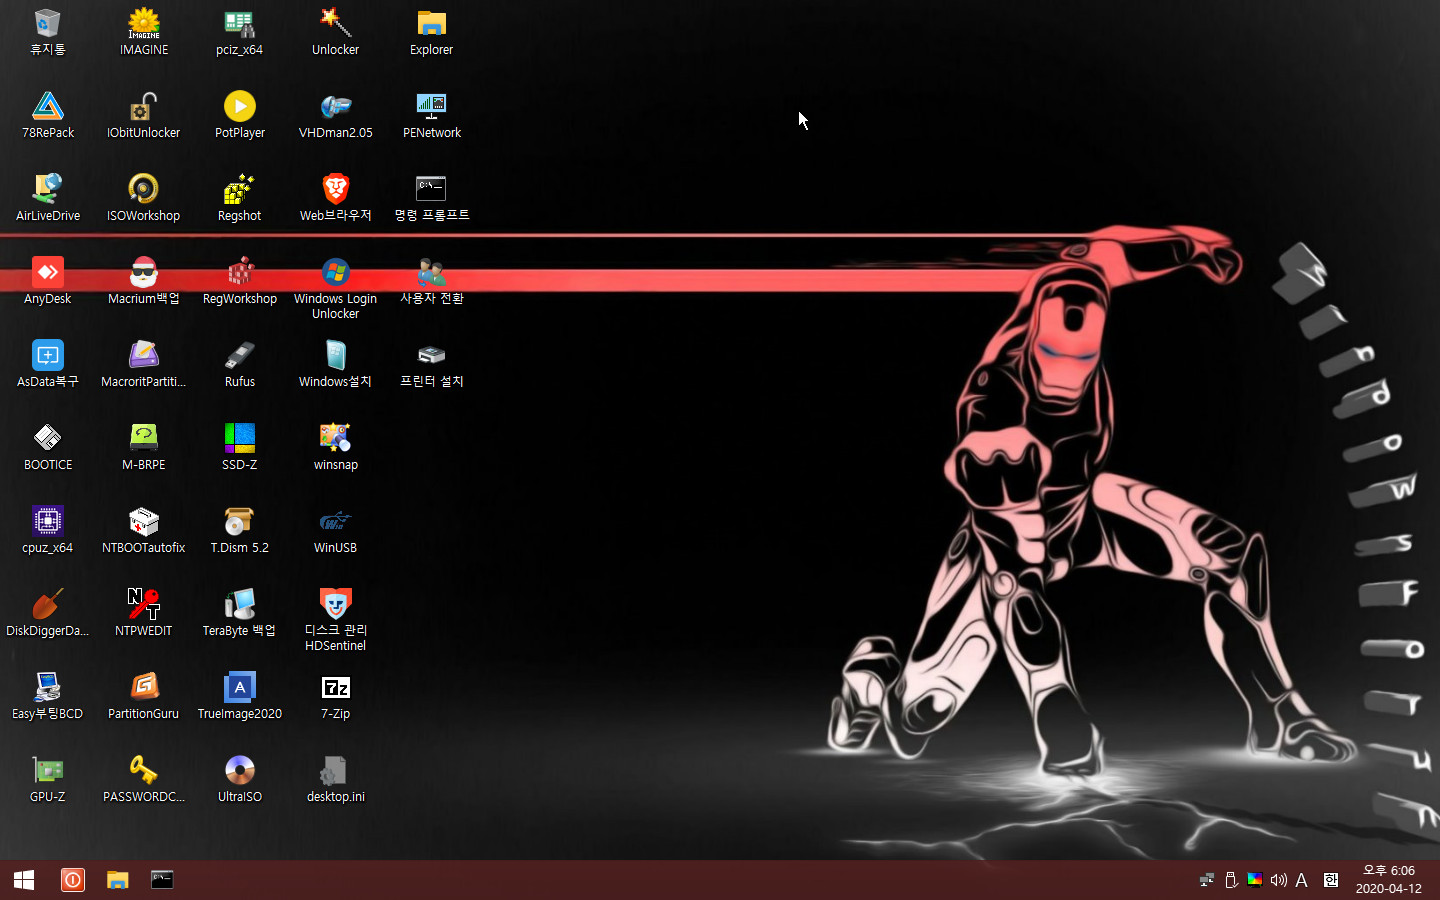This screenshot has width=1440, height=900.
Task: Launch AnyDesk from the desktop
Action: 48,281
